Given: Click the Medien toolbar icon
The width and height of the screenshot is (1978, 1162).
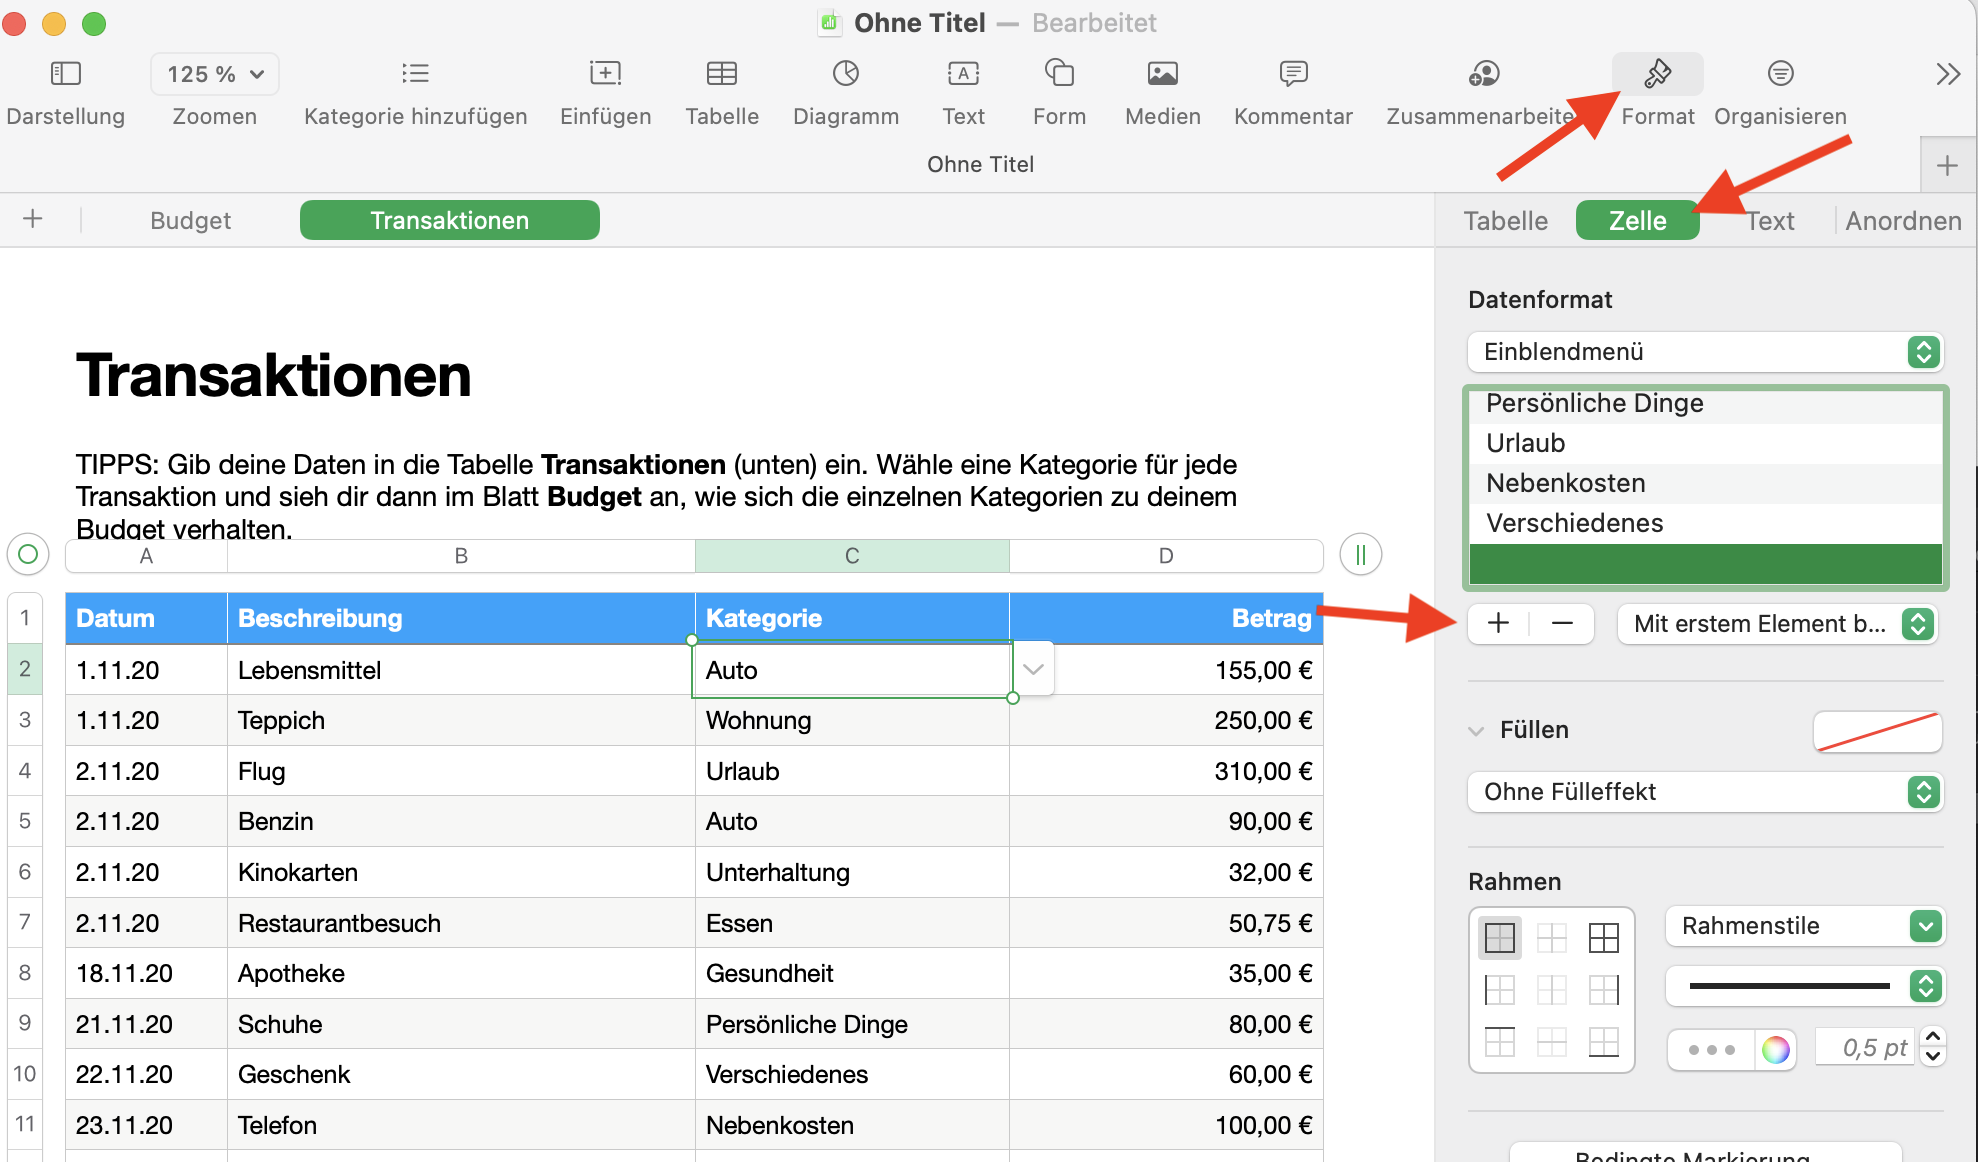Looking at the screenshot, I should (x=1162, y=74).
